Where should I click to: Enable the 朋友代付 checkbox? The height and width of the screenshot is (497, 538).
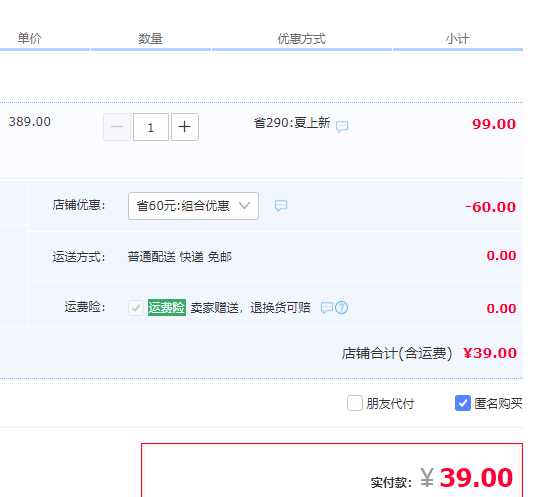pyautogui.click(x=355, y=403)
